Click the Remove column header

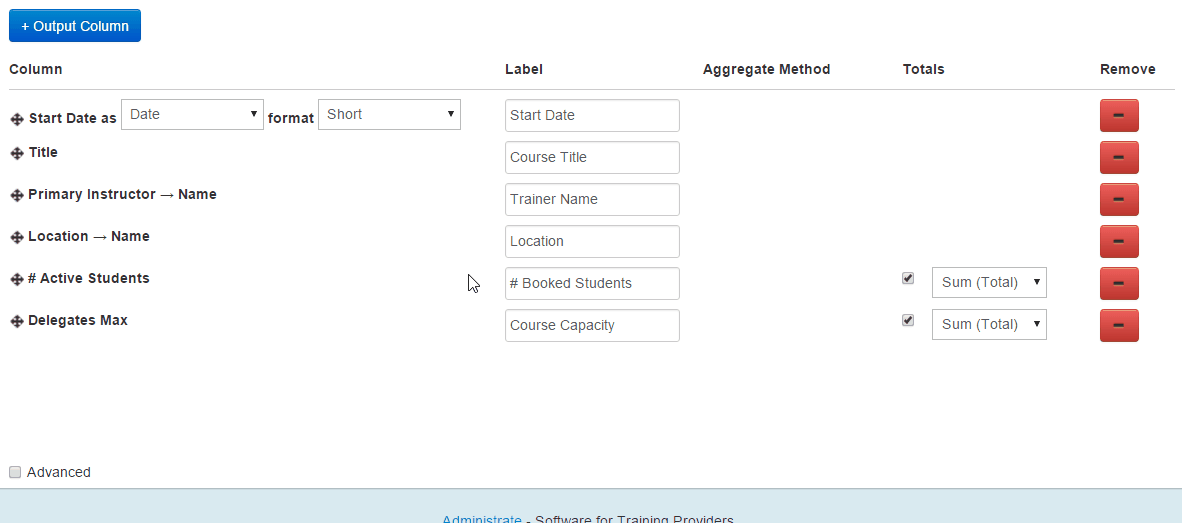click(x=1127, y=69)
